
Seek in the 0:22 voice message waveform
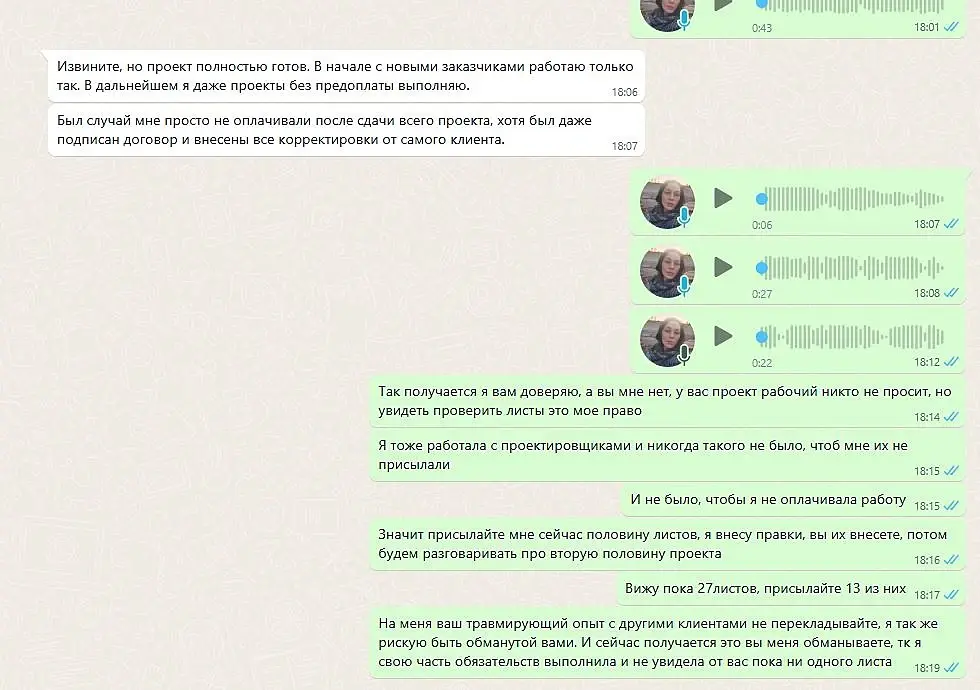click(850, 337)
